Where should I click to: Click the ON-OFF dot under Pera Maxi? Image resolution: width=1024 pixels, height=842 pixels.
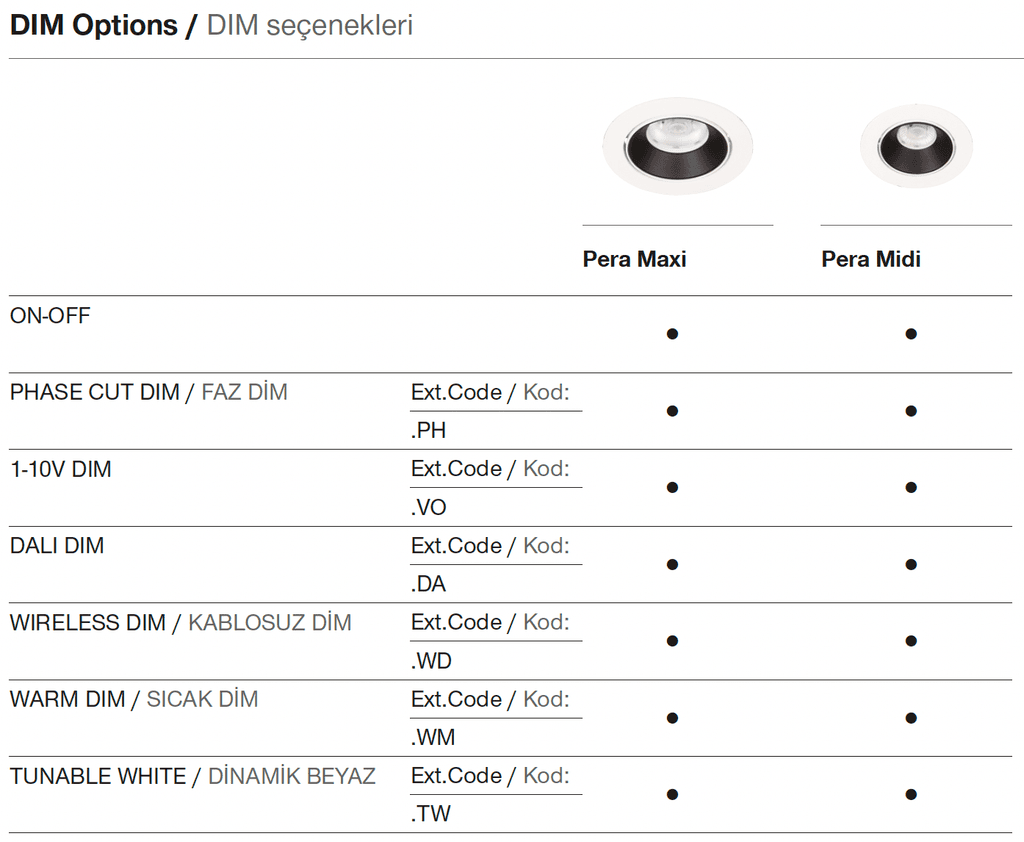pyautogui.click(x=672, y=334)
